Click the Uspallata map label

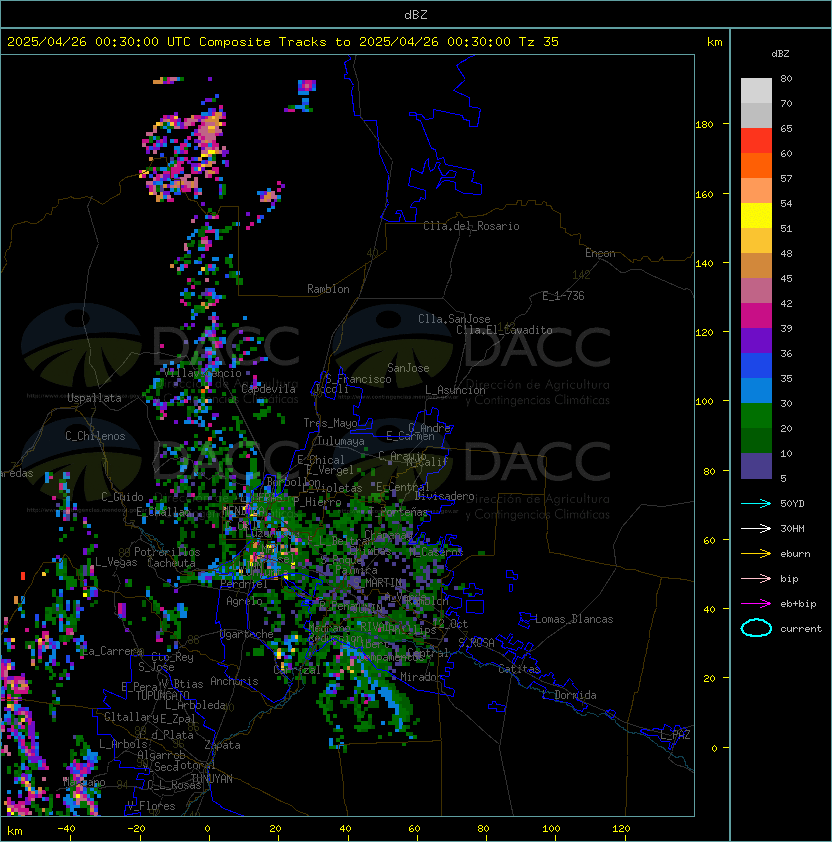coord(94,398)
